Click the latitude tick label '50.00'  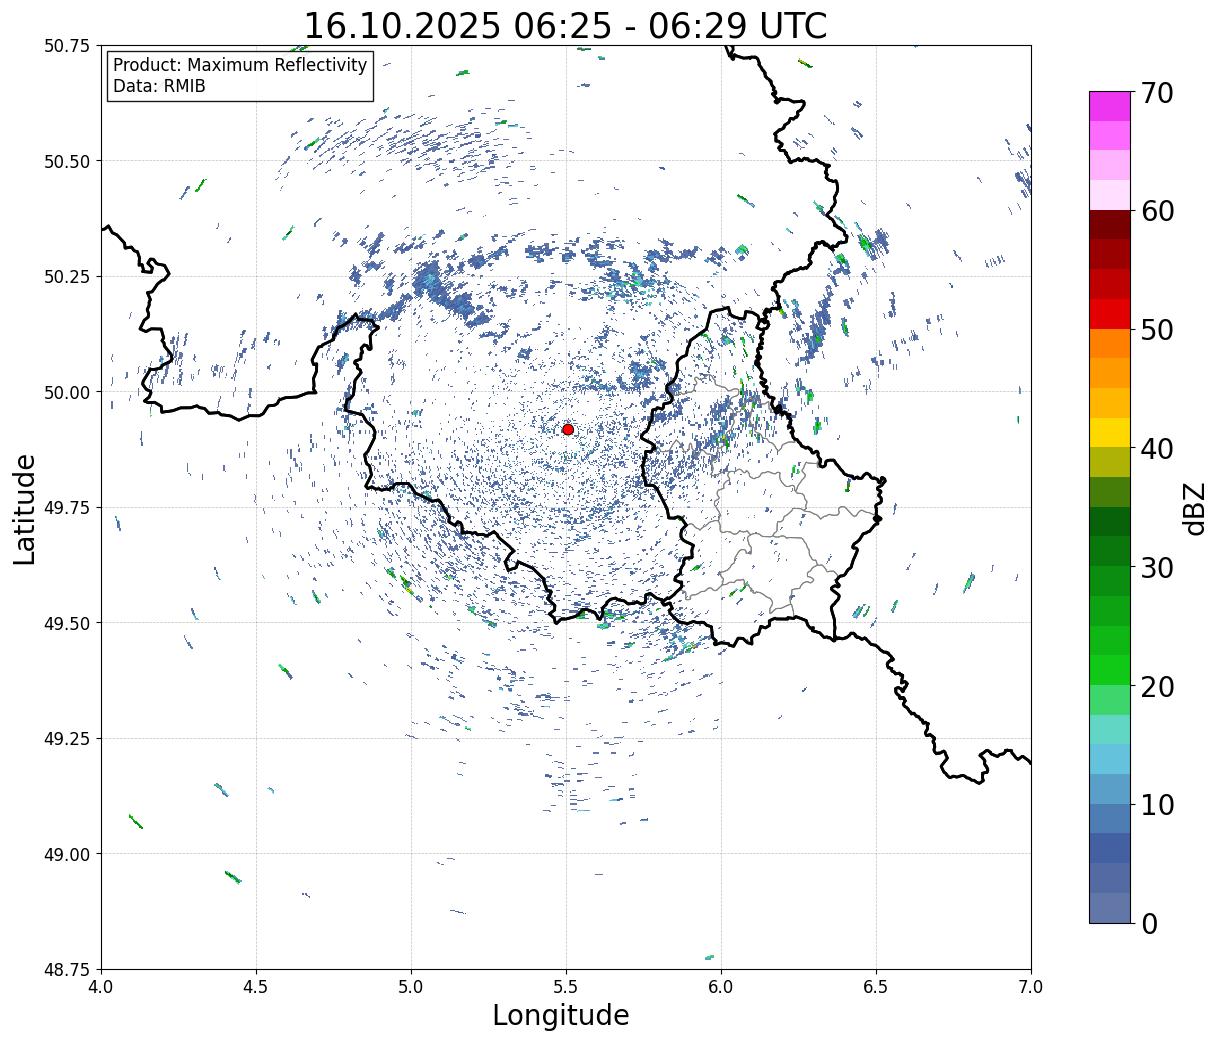point(67,392)
